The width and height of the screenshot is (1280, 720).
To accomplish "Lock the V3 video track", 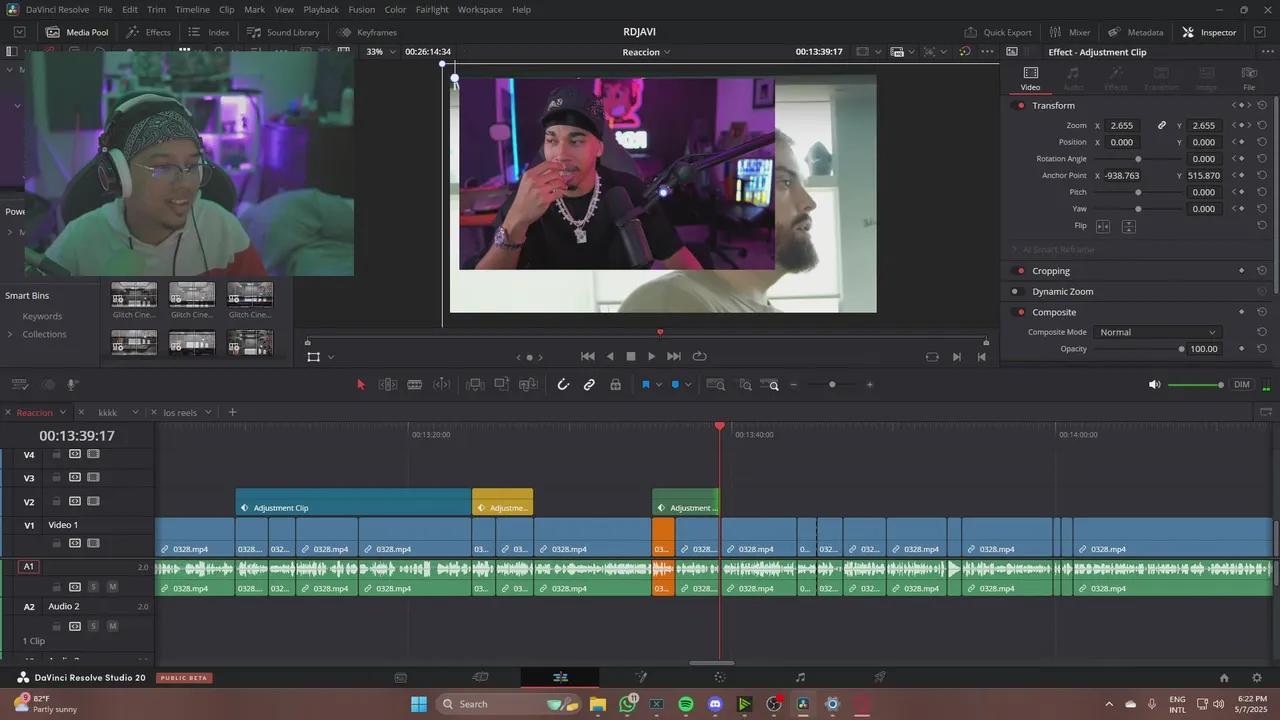I will coord(56,477).
